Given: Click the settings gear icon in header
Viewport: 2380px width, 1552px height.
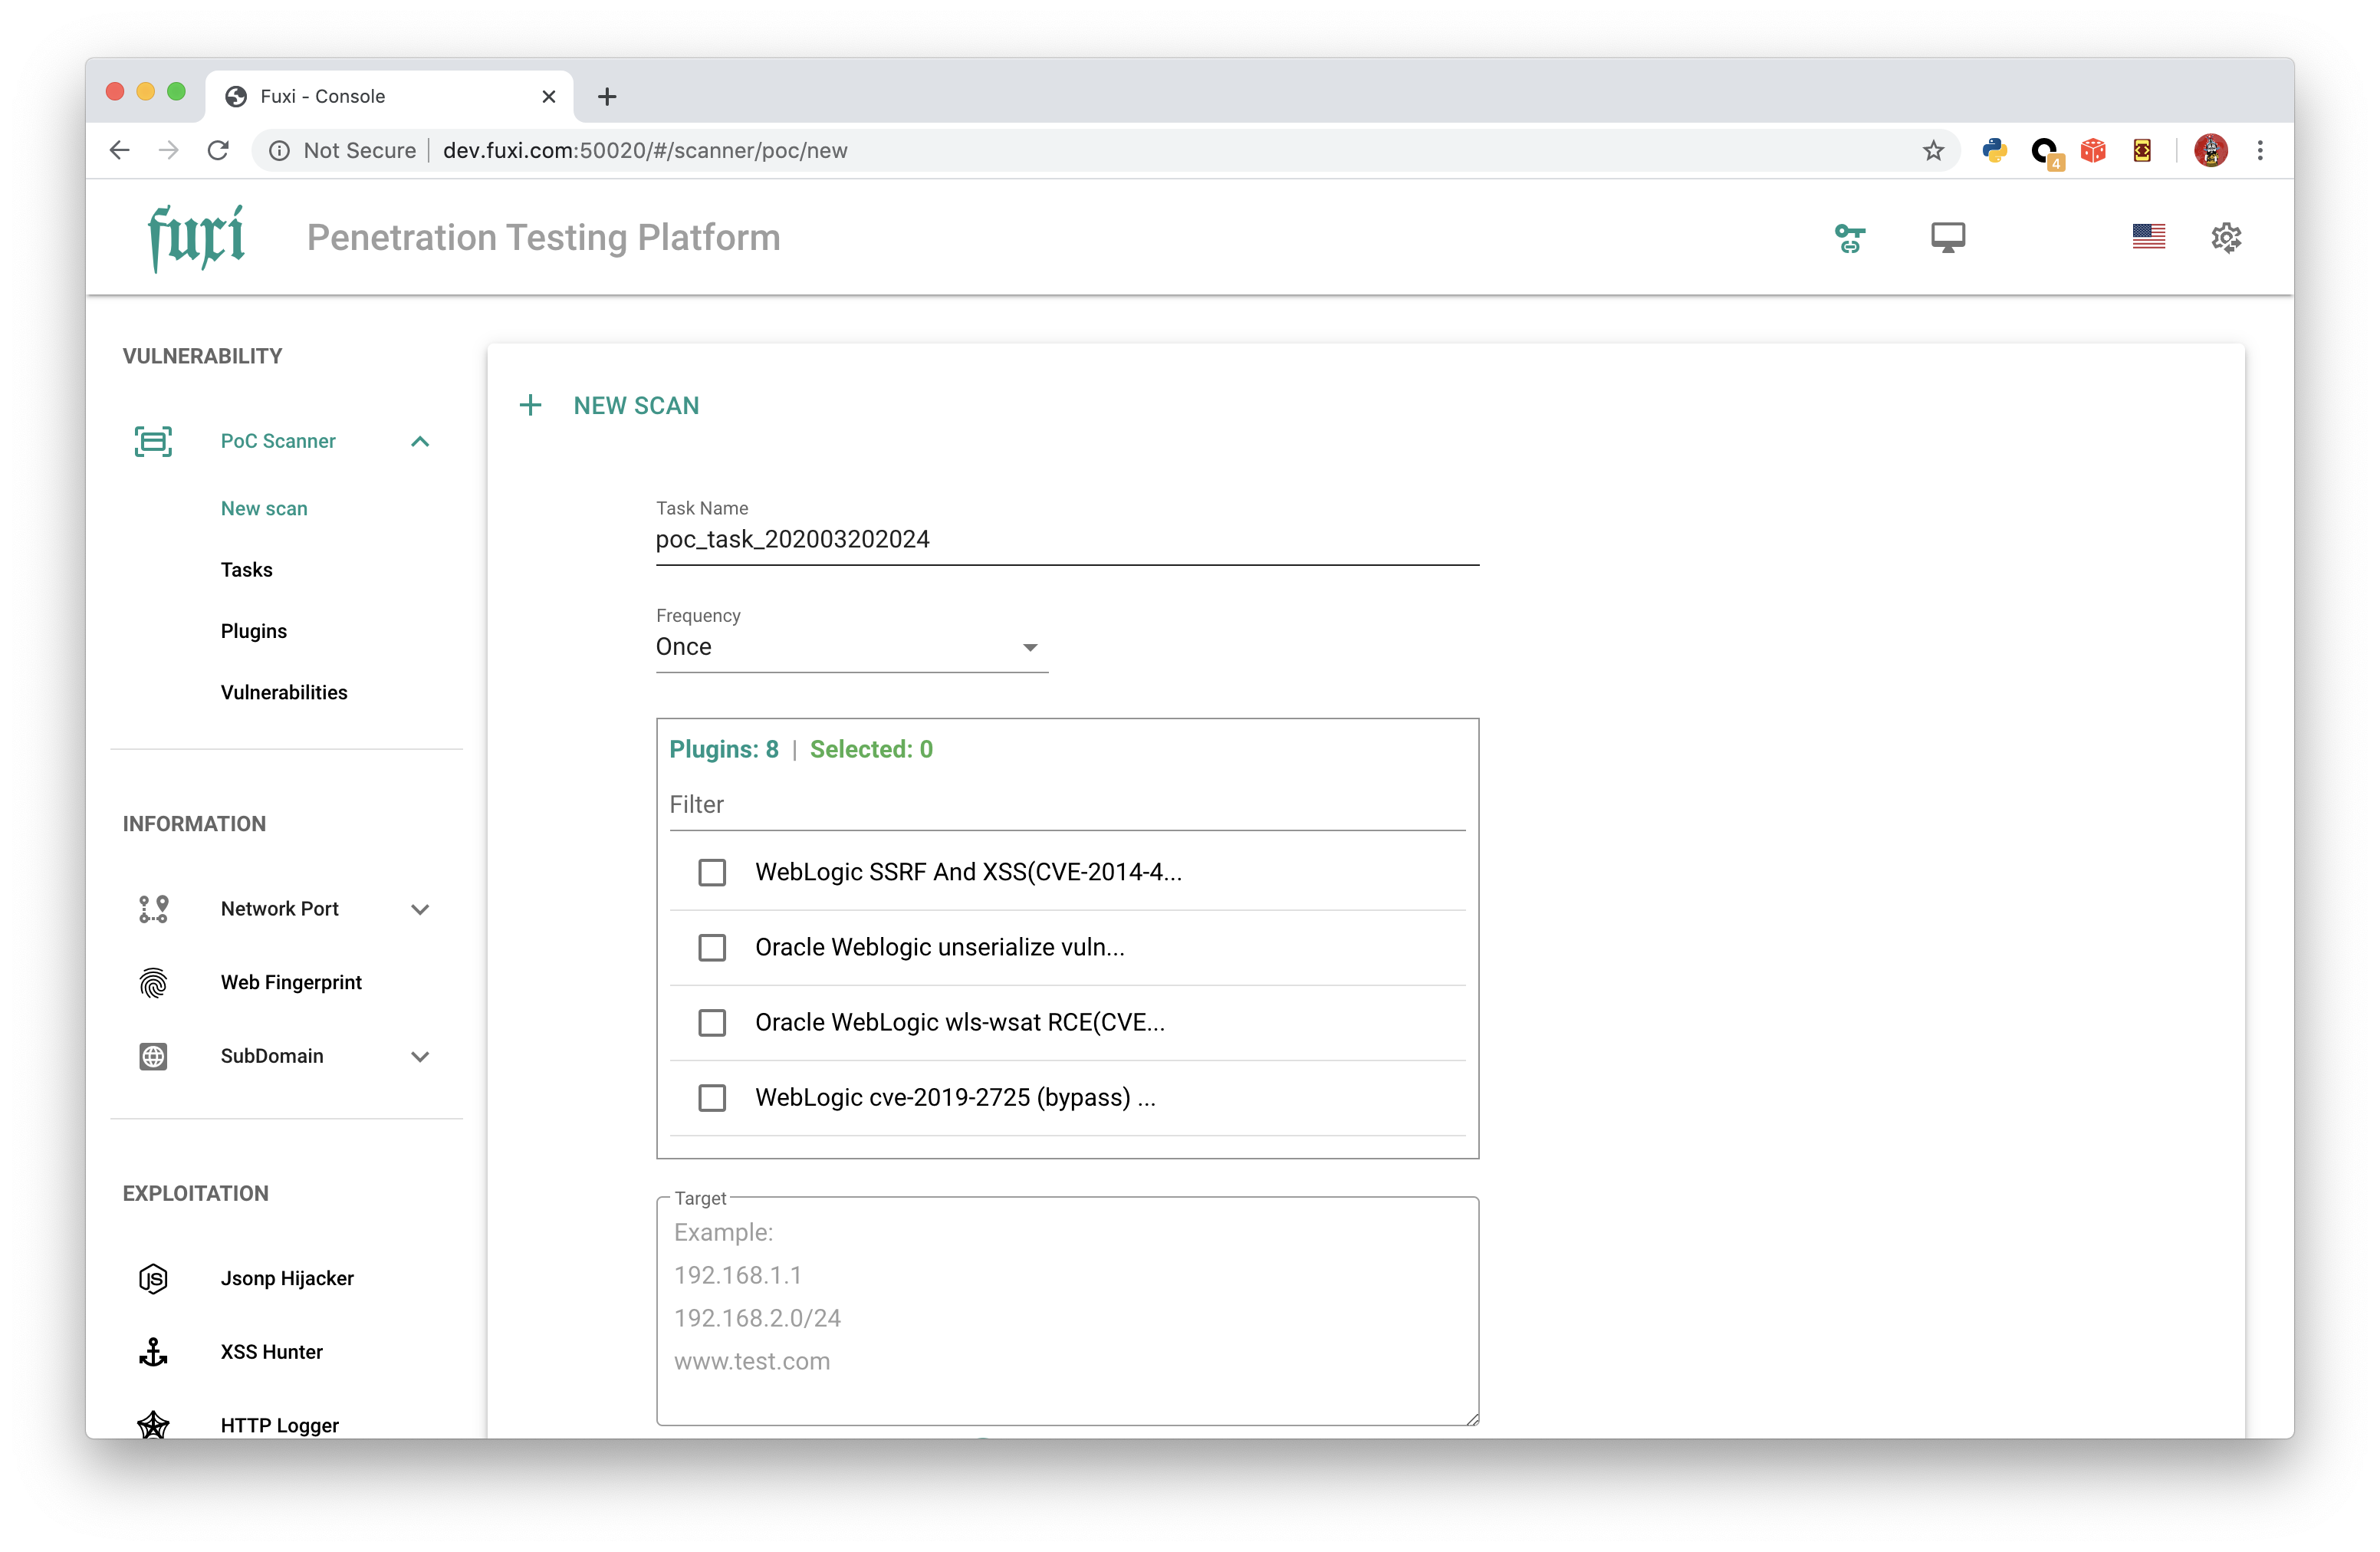Looking at the screenshot, I should (x=2227, y=238).
